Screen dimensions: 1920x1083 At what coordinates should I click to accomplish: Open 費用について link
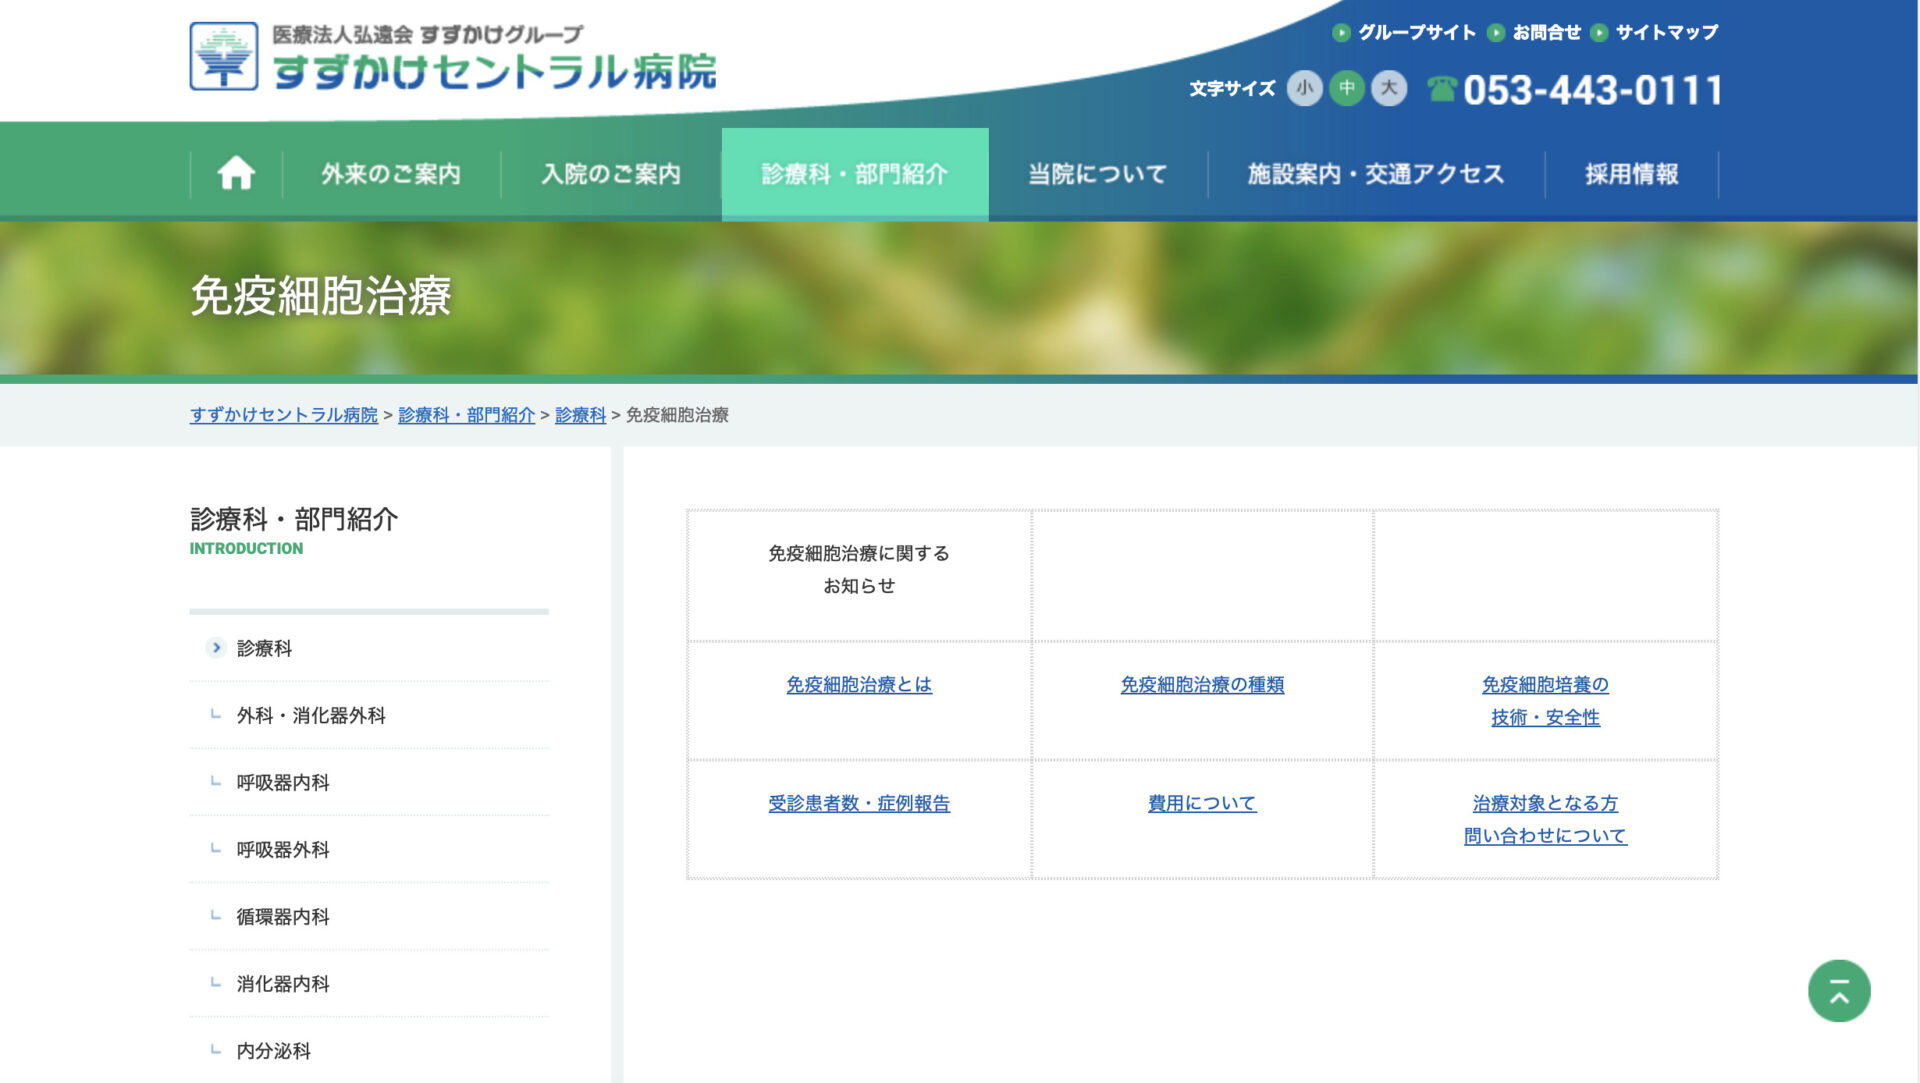[x=1202, y=803]
